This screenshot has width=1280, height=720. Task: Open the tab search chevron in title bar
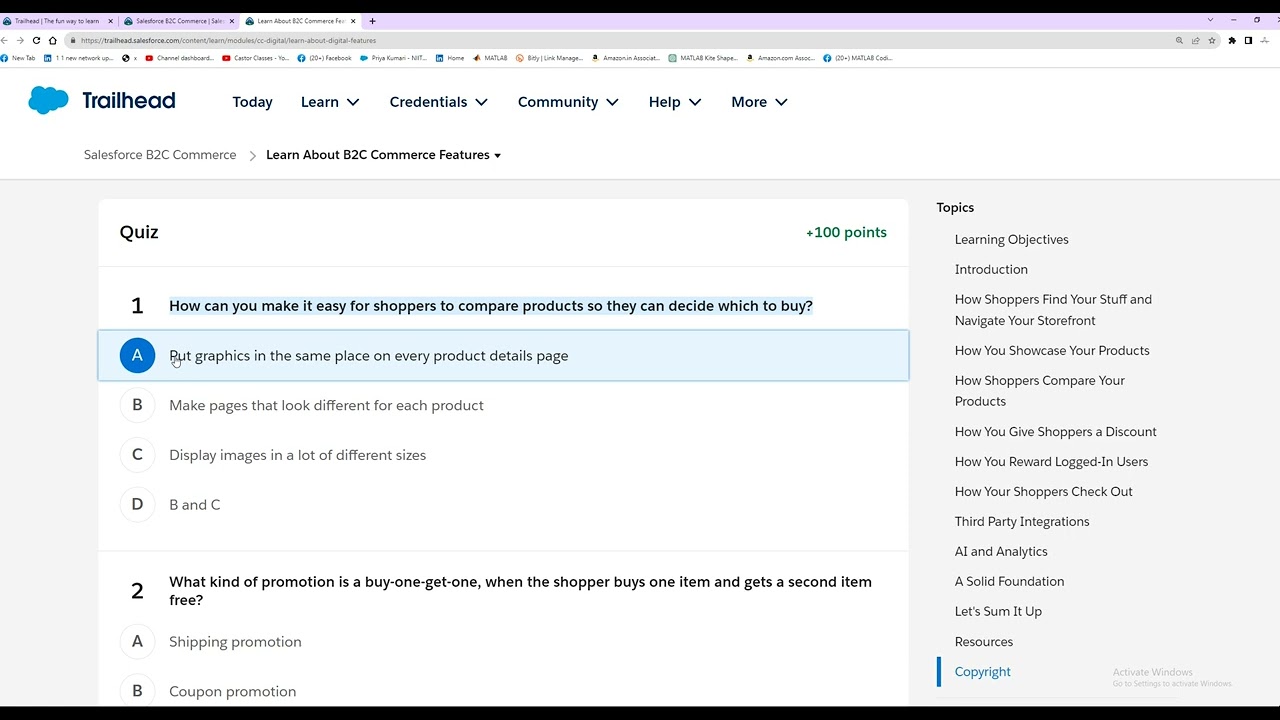pos(1210,20)
